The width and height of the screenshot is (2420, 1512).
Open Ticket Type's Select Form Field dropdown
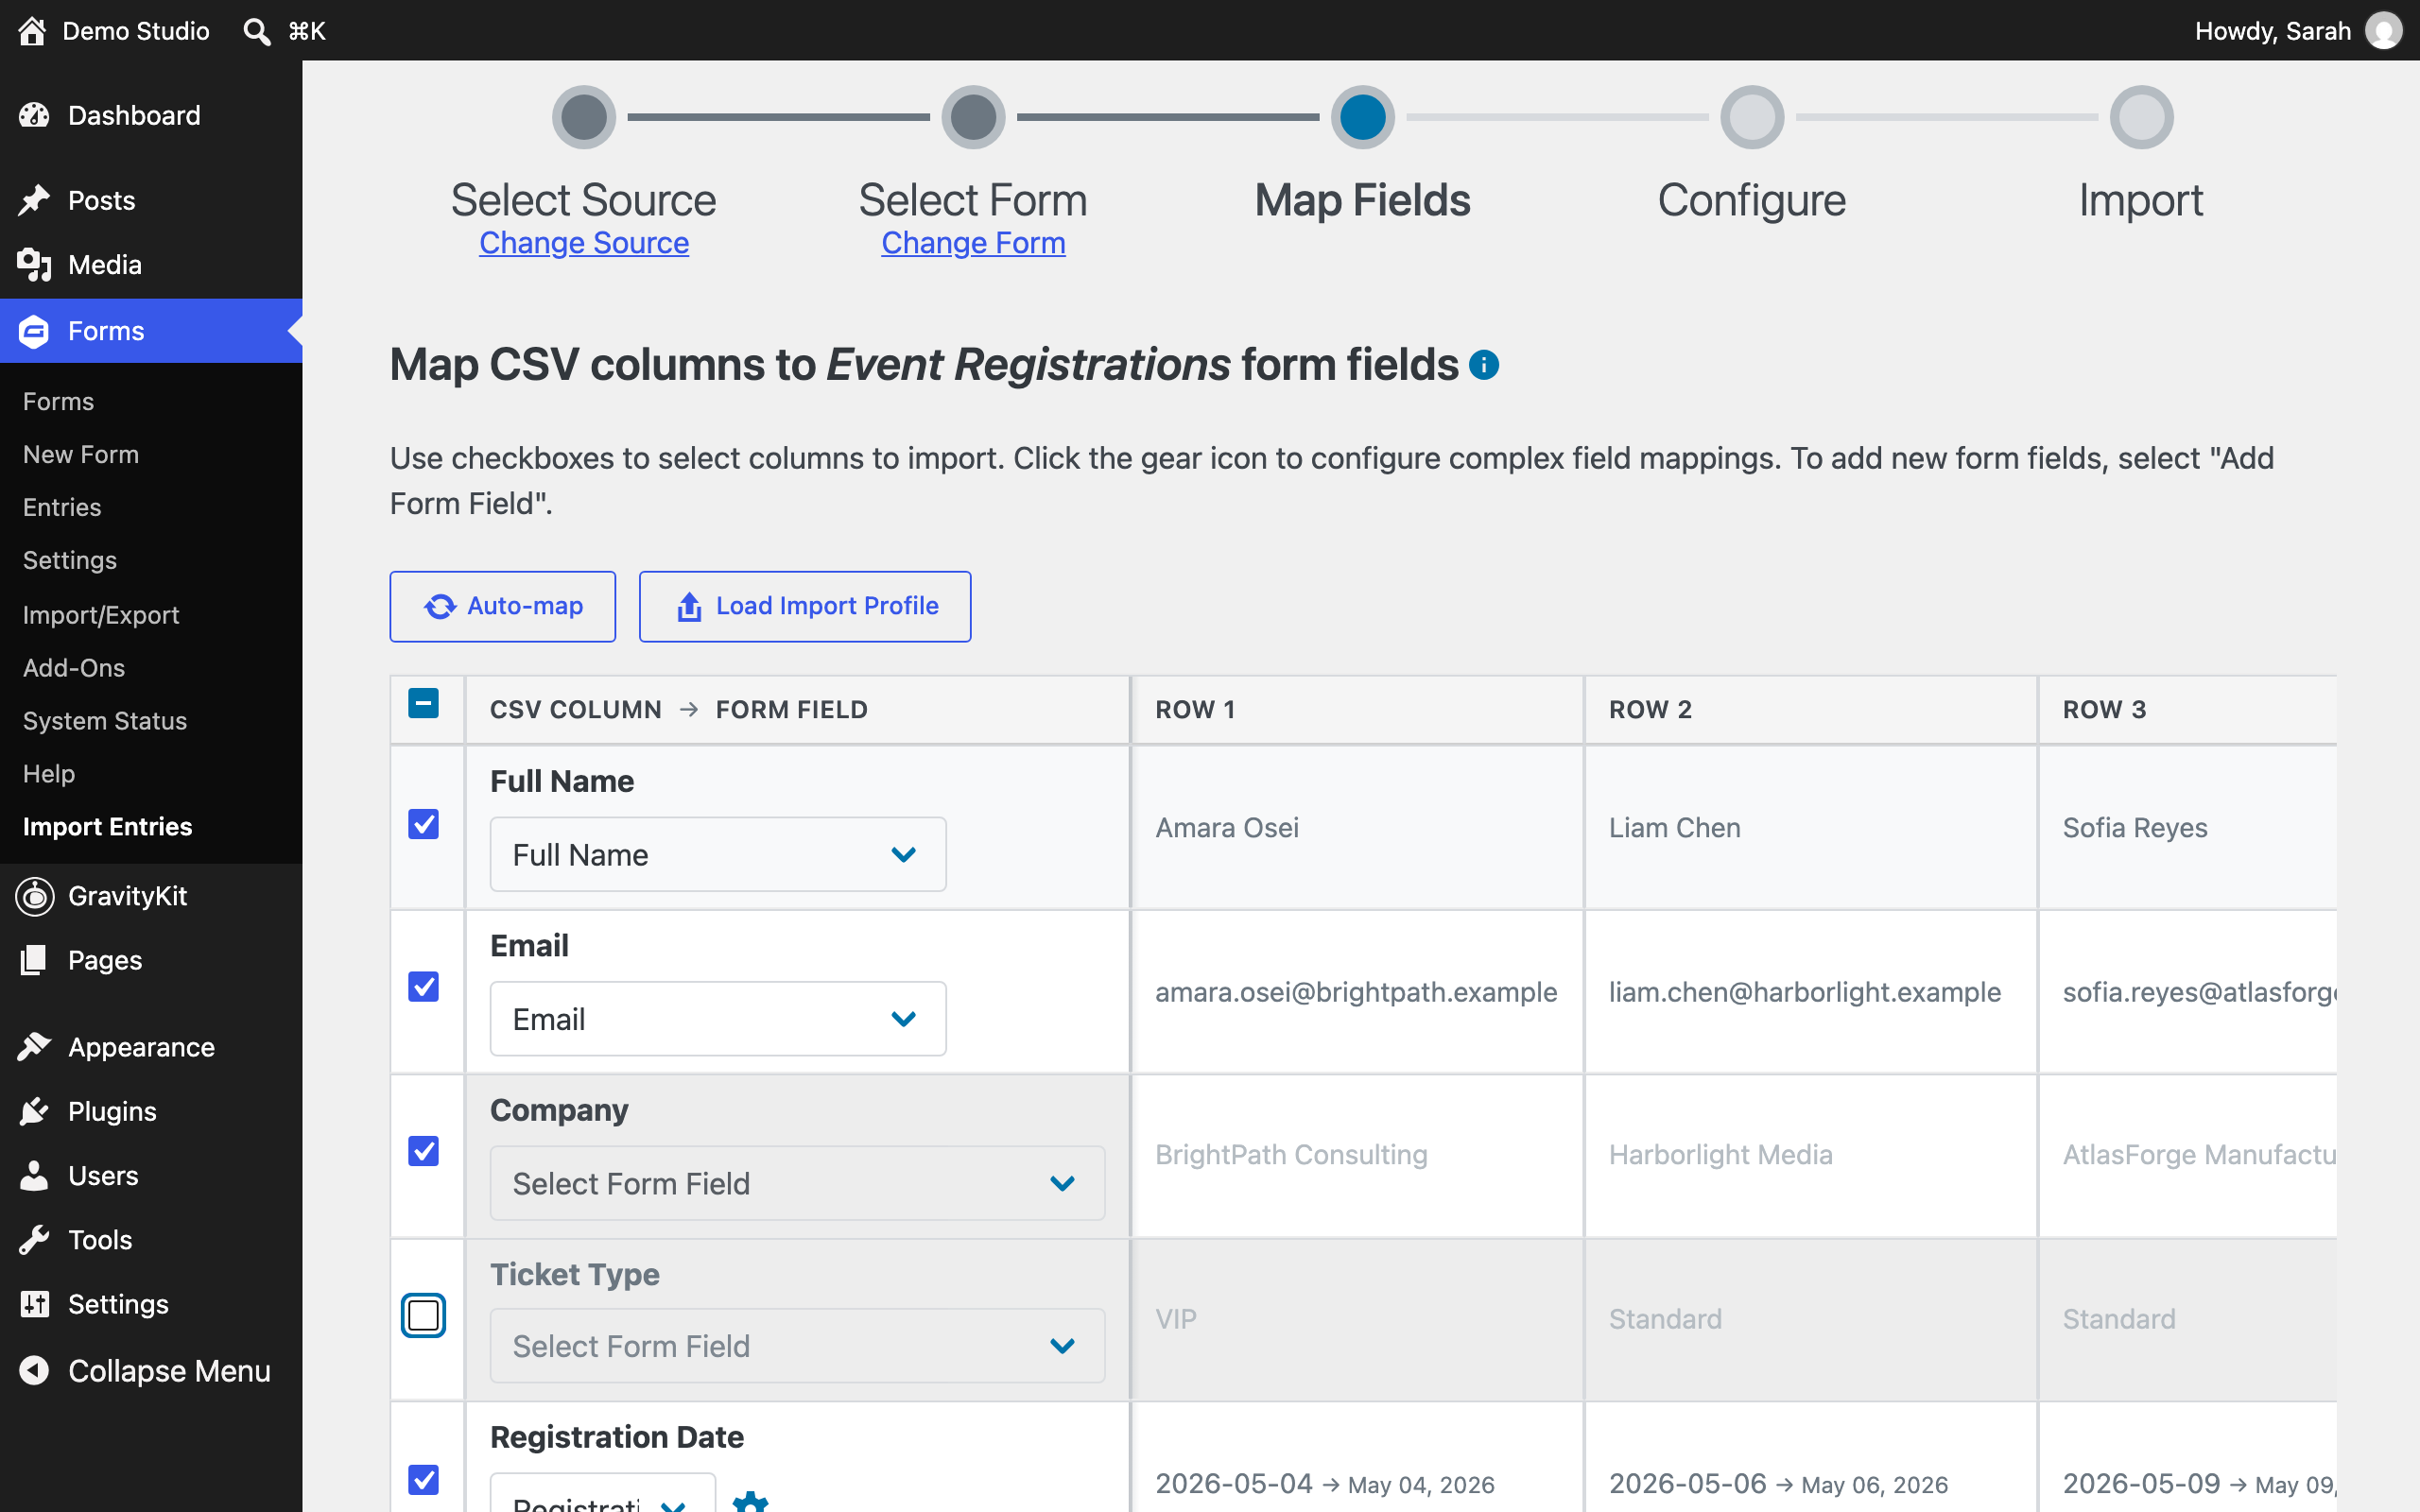coord(797,1346)
